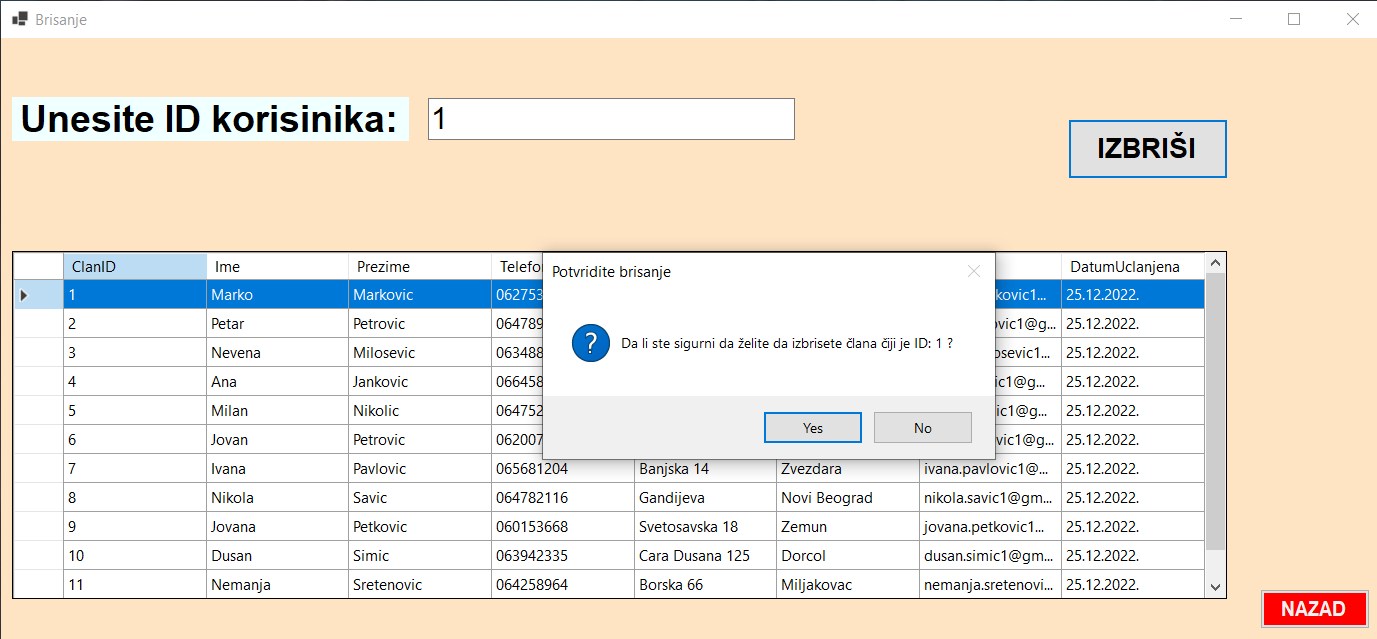Select phone cell 060153668

coord(563,527)
